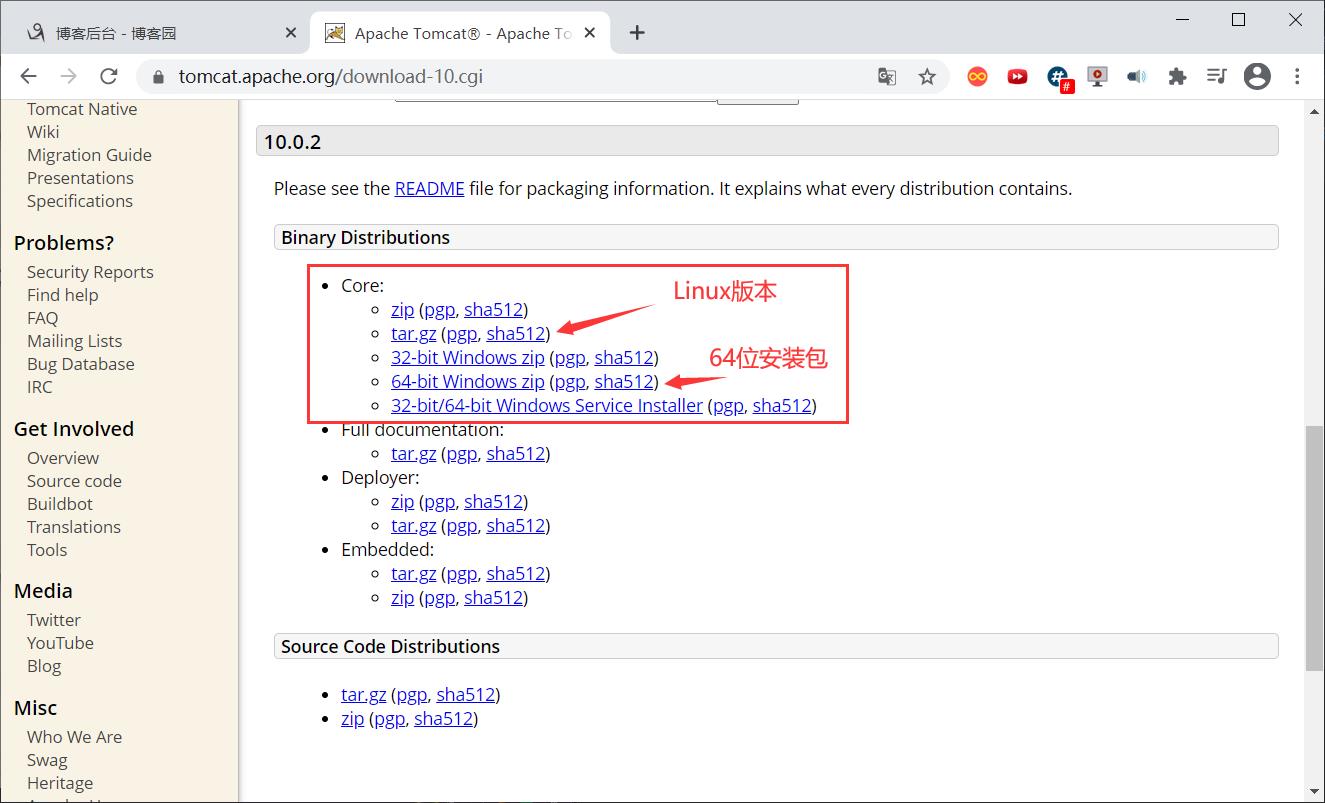The image size is (1325, 803).
Task: Download Deployer tar.gz
Action: pos(414,526)
